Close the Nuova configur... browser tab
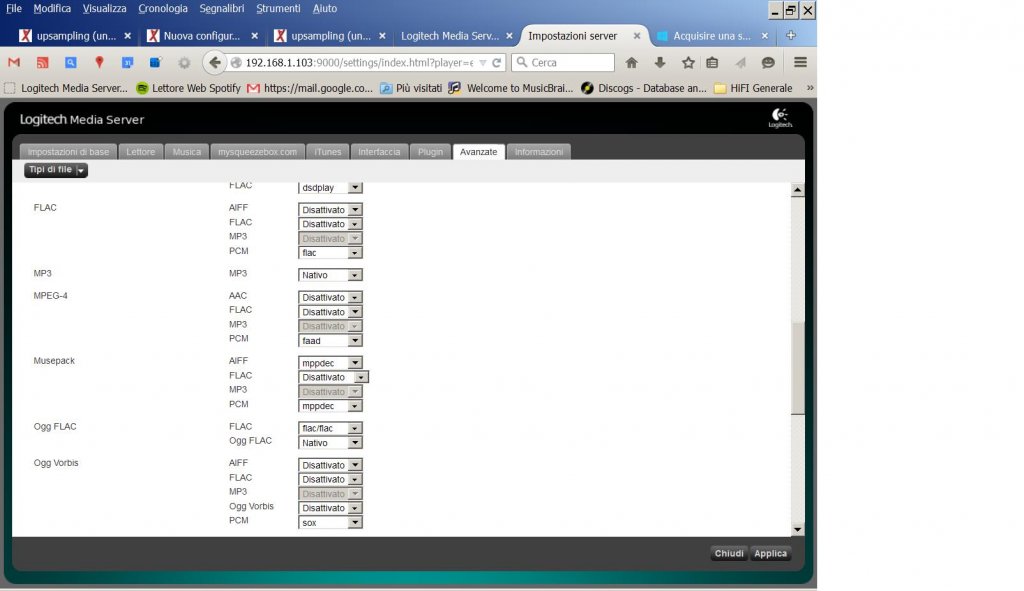This screenshot has height=591, width=1024. pos(255,36)
